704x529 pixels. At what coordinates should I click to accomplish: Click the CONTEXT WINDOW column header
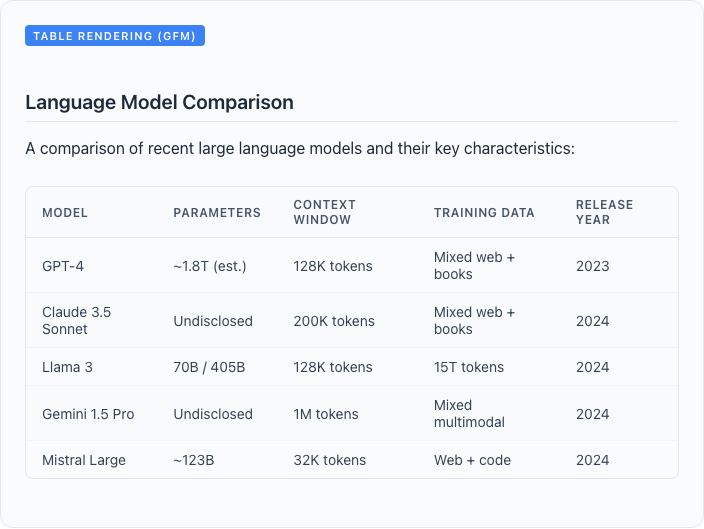(325, 212)
